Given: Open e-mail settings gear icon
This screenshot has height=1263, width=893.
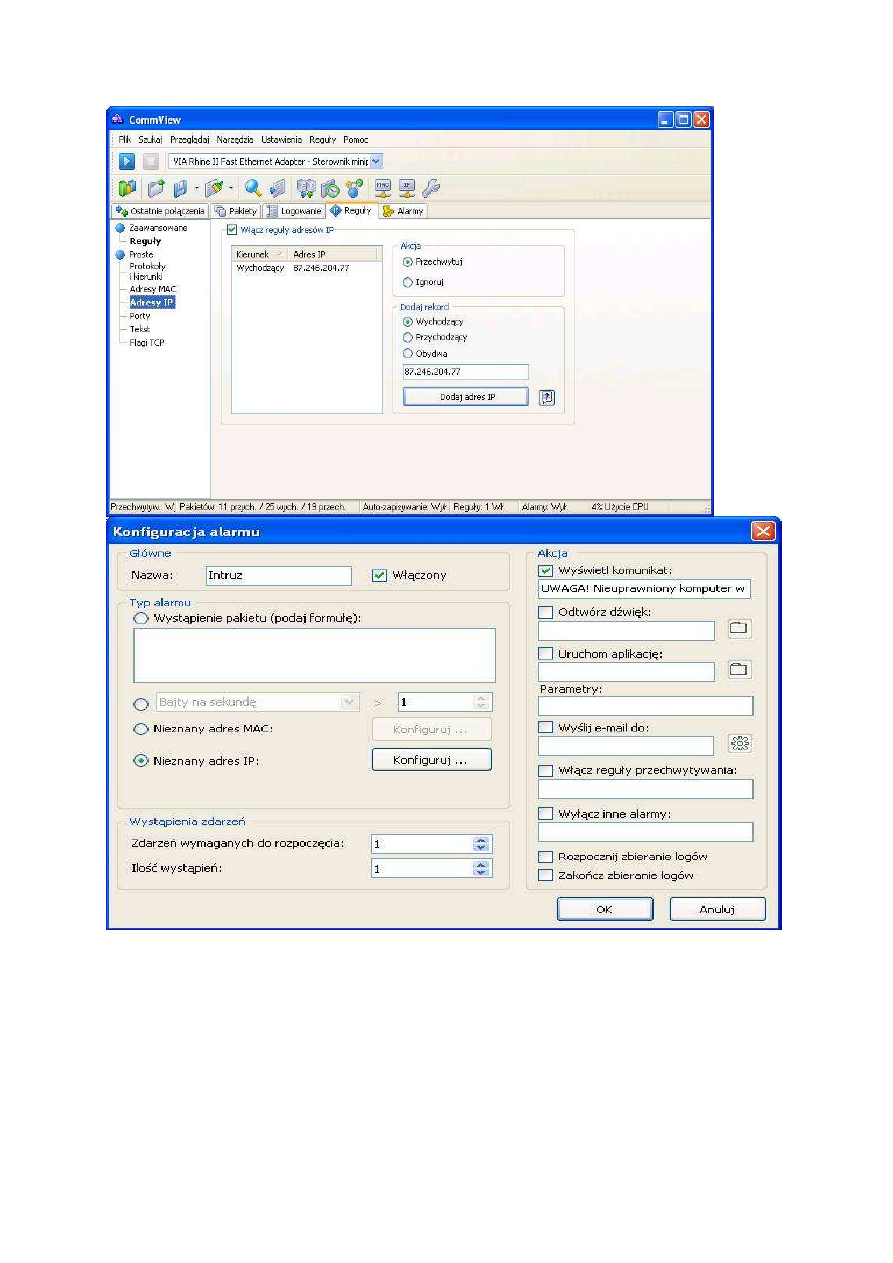Looking at the screenshot, I should pos(740,744).
